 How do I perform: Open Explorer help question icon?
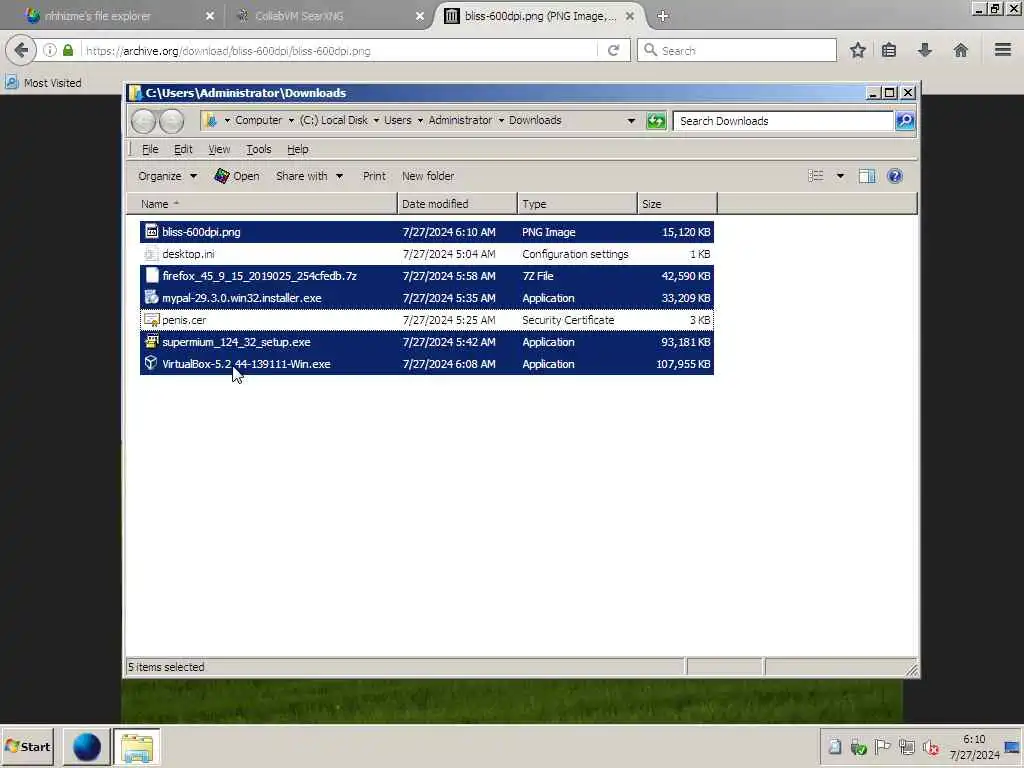(x=895, y=176)
